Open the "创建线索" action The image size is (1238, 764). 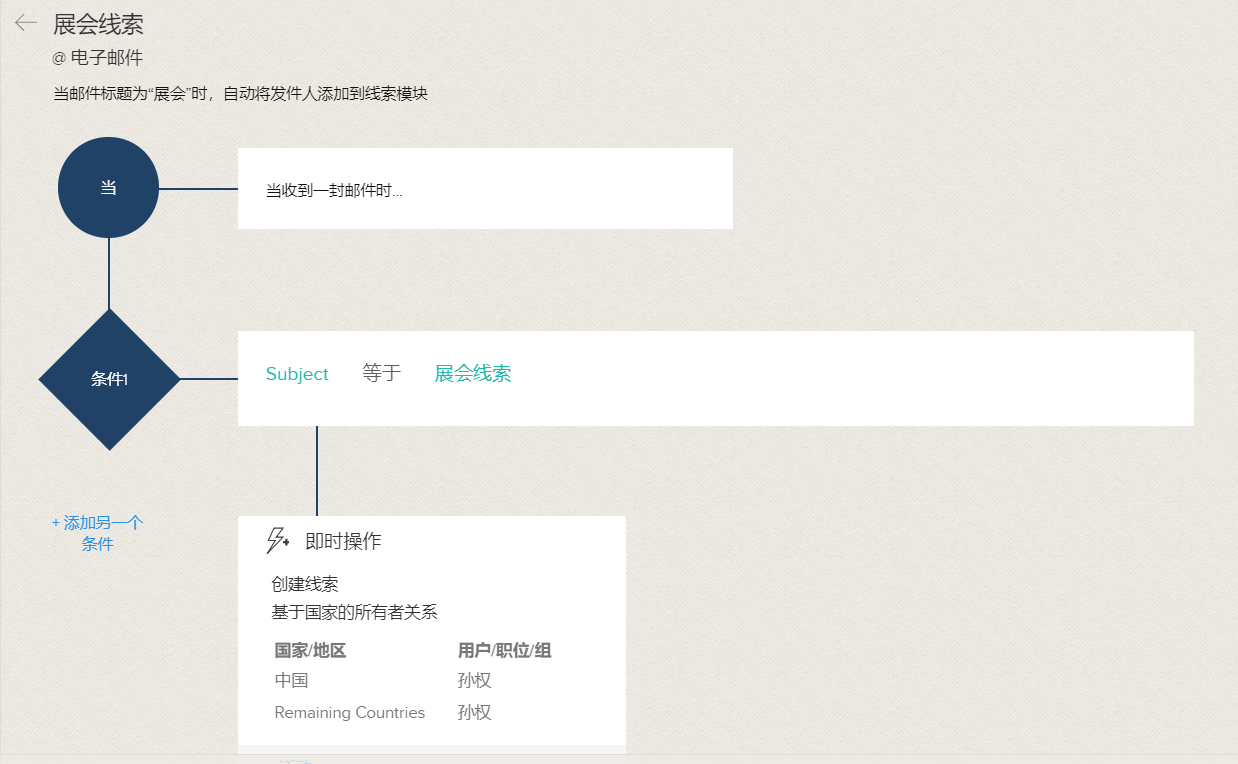[x=305, y=584]
